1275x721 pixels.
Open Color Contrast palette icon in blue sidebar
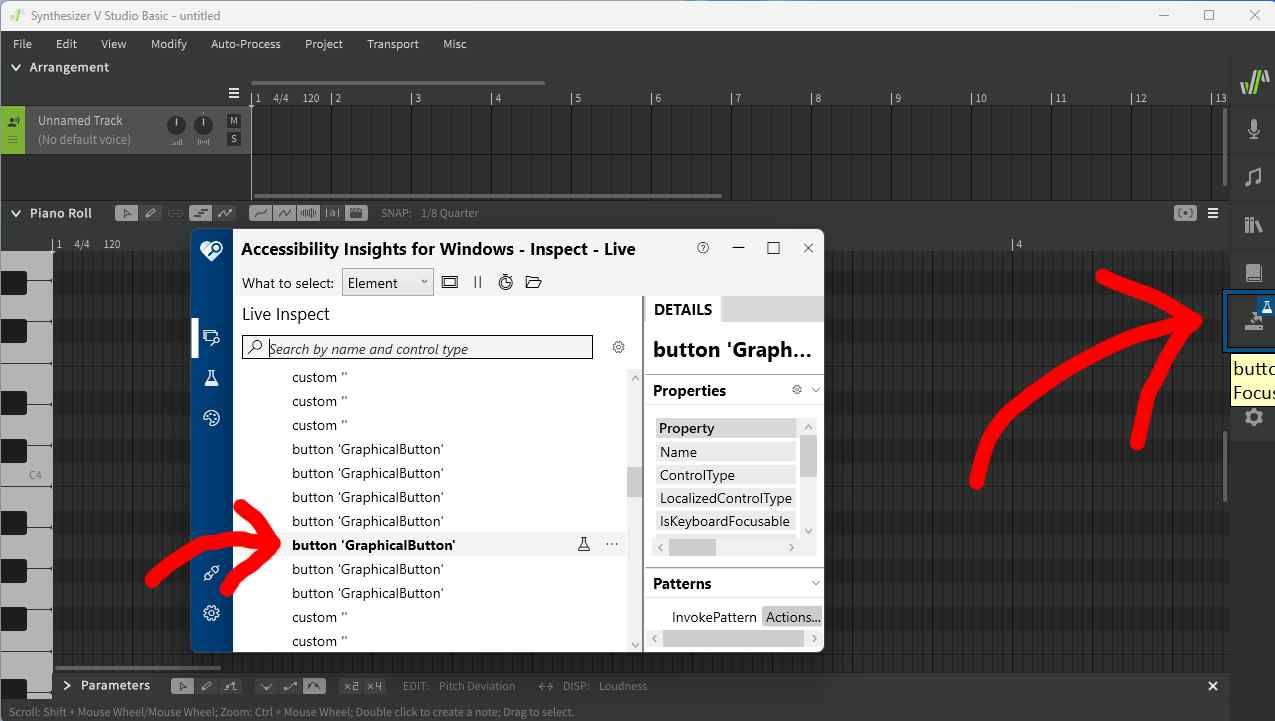click(211, 418)
